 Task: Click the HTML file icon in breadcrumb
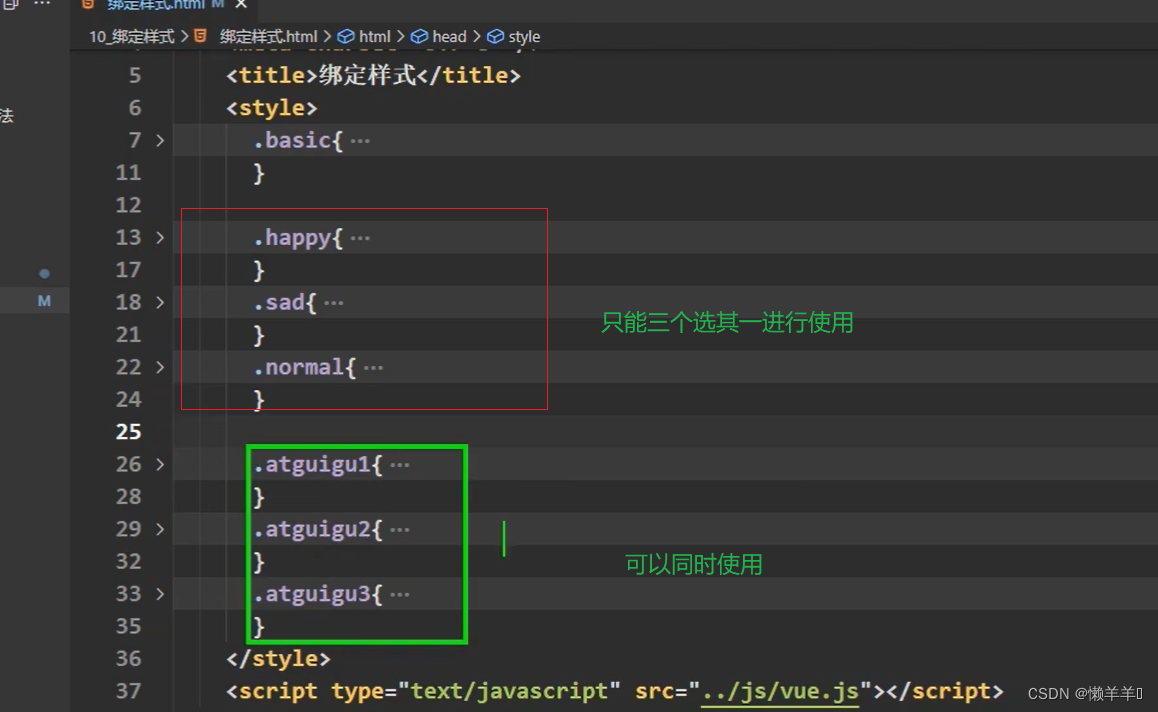coord(200,35)
